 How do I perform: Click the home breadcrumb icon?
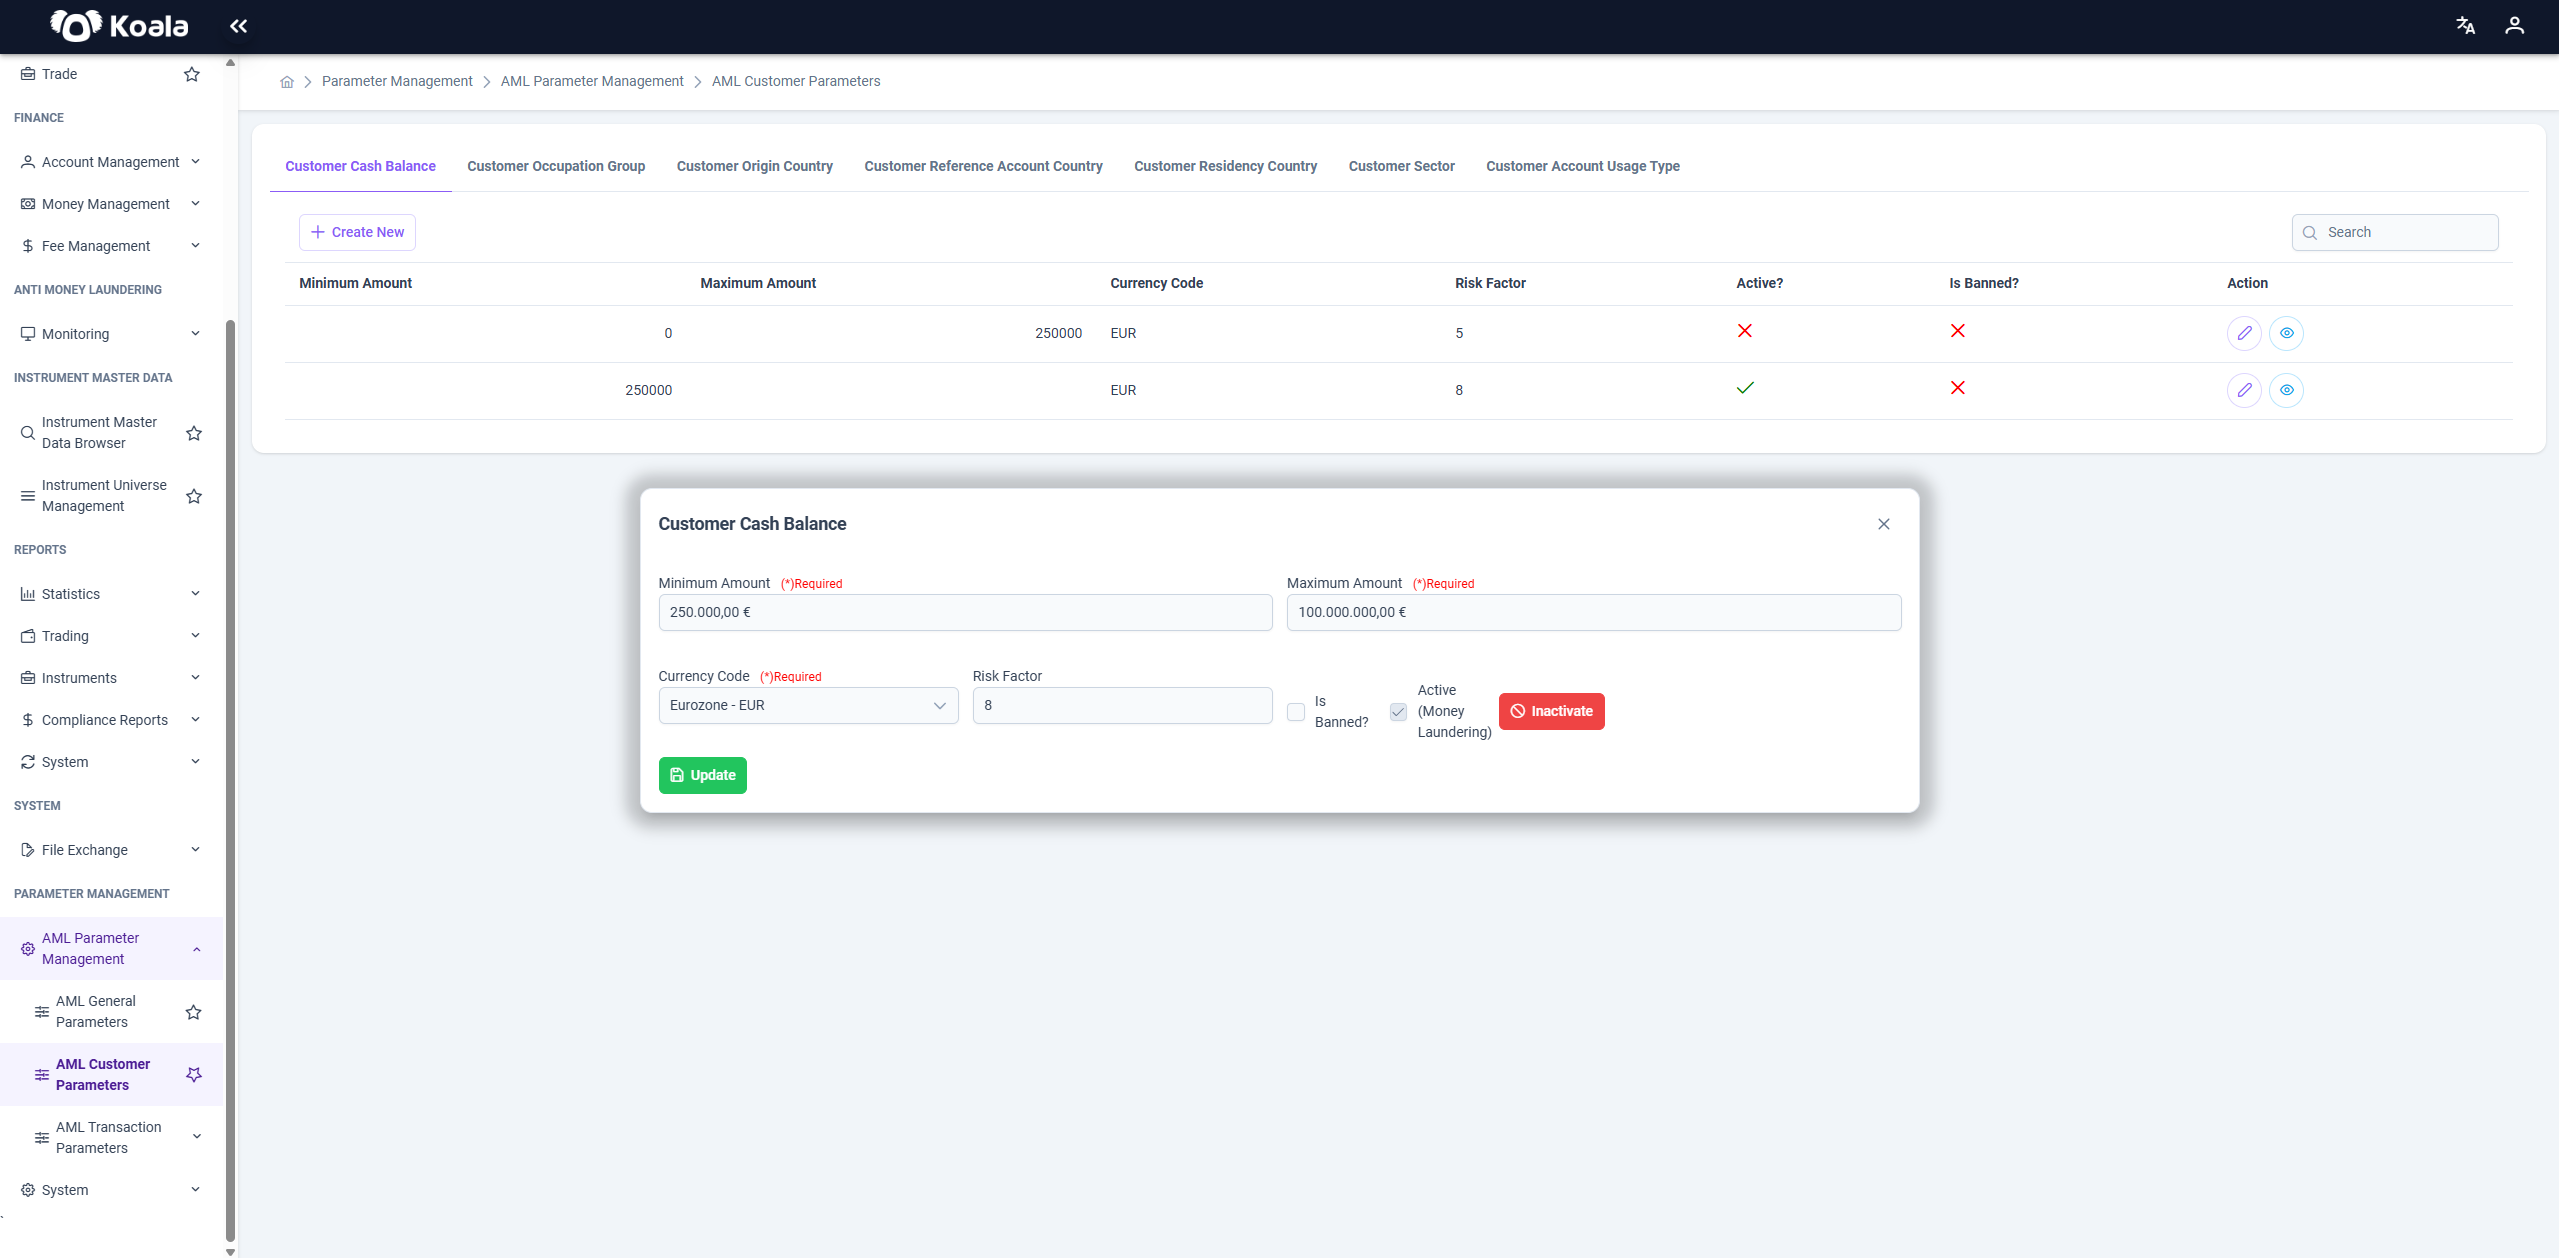(x=287, y=82)
